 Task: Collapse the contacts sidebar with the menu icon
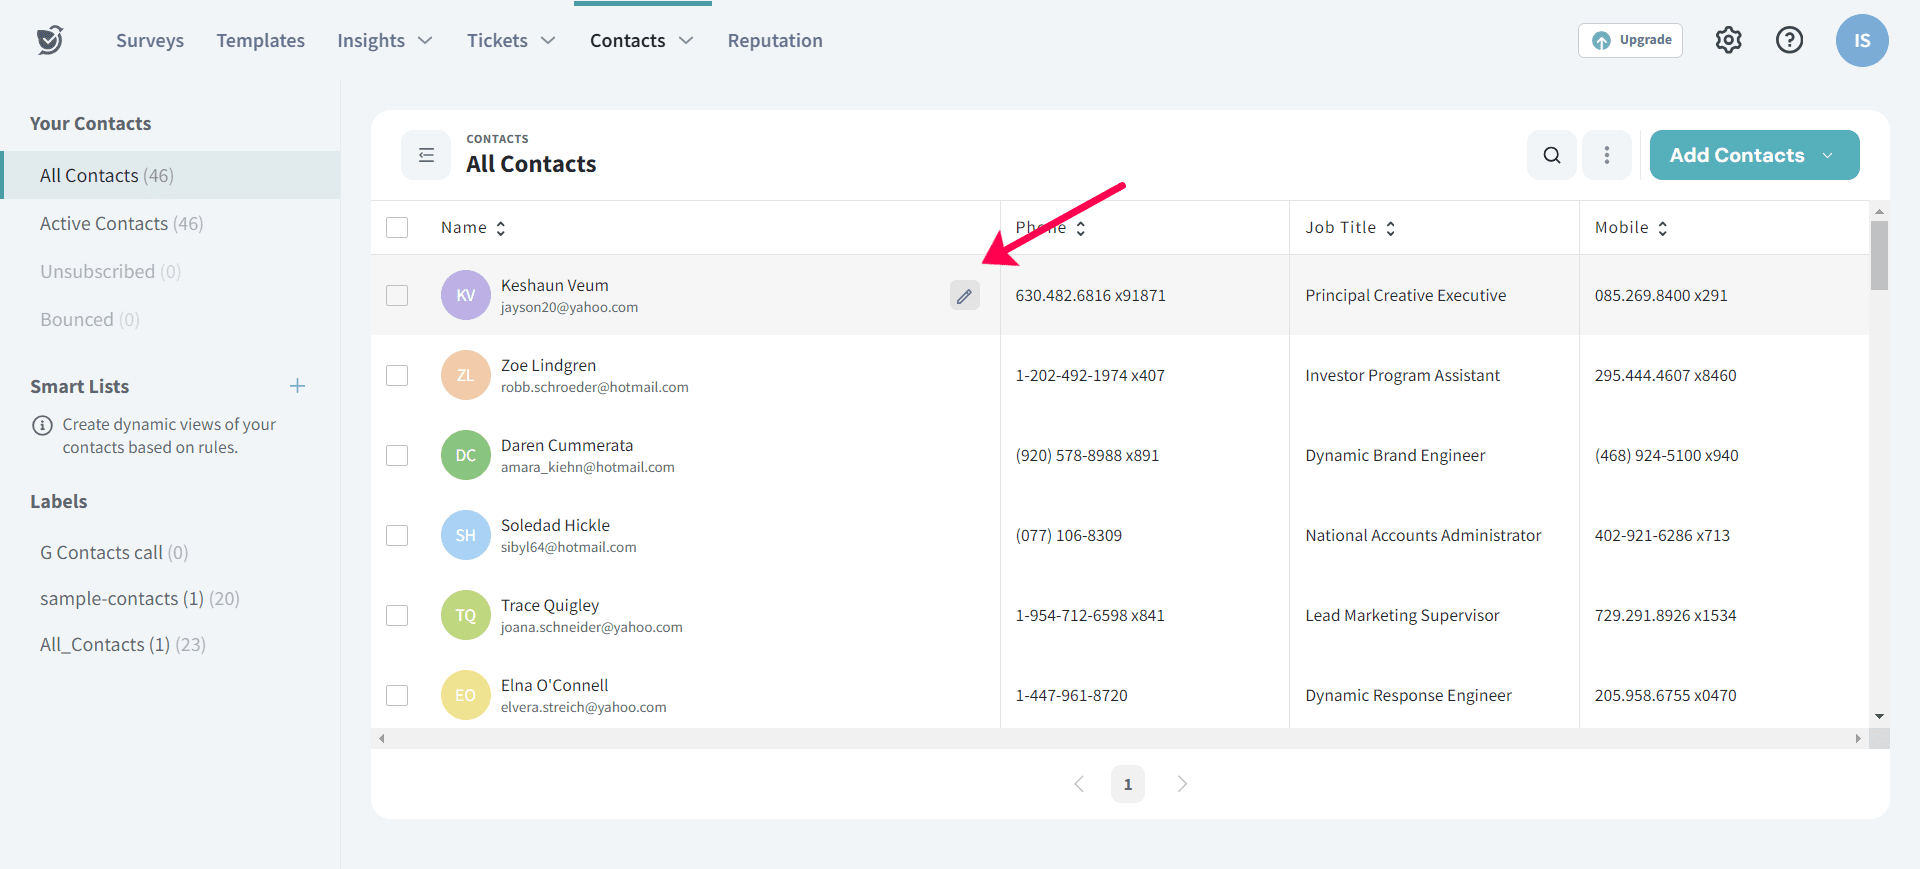(x=426, y=155)
